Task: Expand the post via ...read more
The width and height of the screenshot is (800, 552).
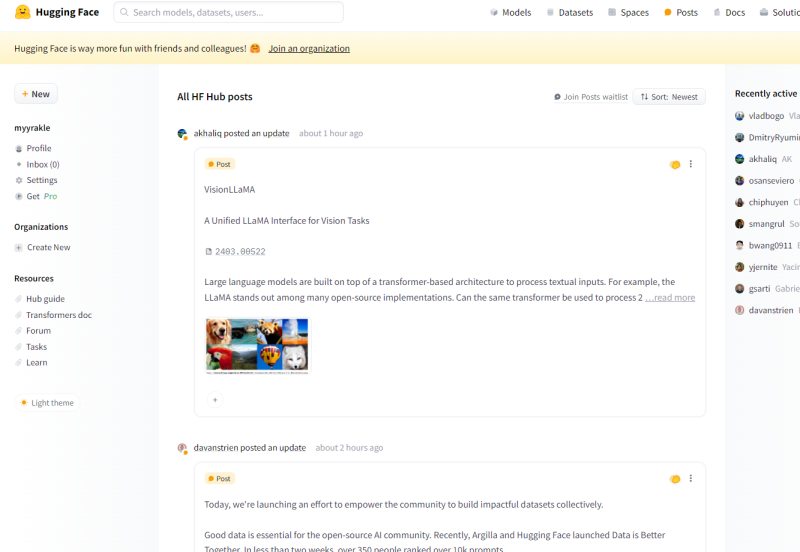Action: [670, 297]
